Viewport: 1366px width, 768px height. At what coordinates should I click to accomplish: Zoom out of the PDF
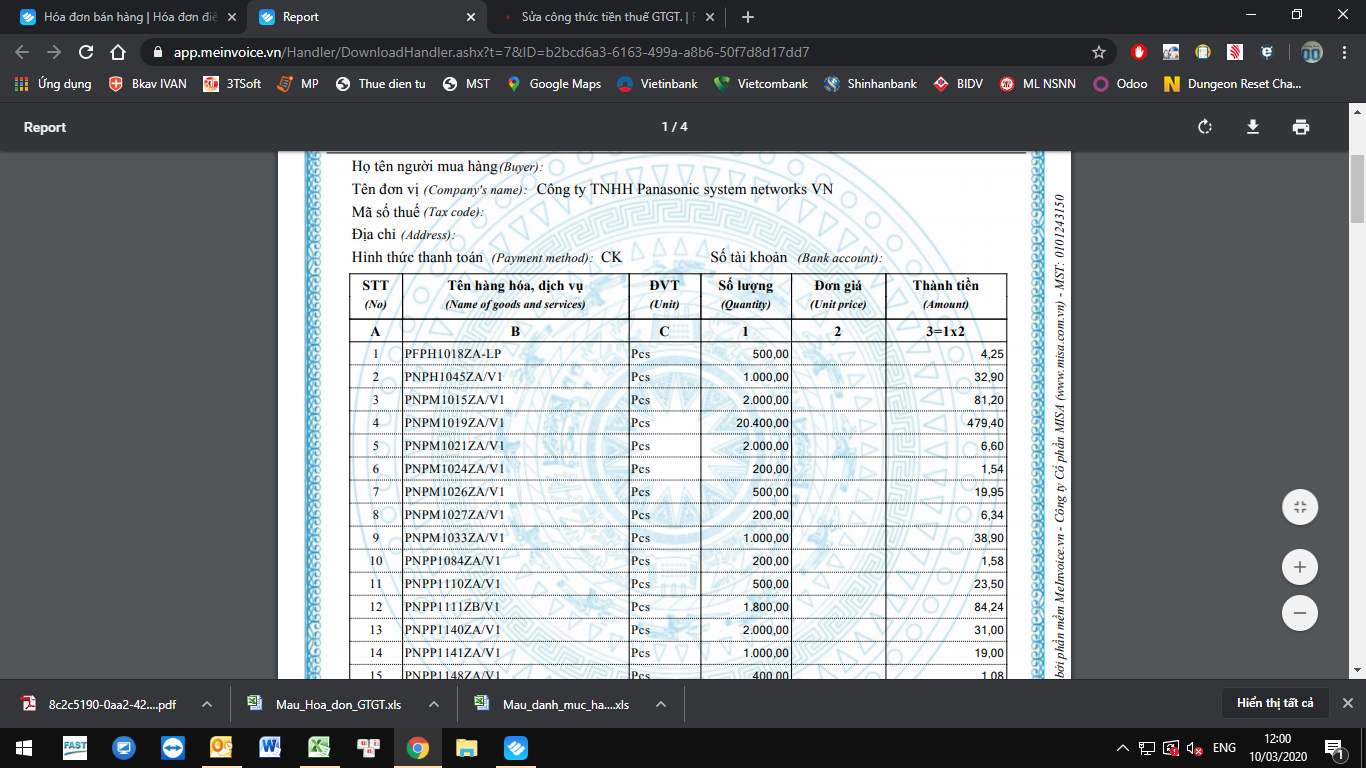click(x=1299, y=612)
